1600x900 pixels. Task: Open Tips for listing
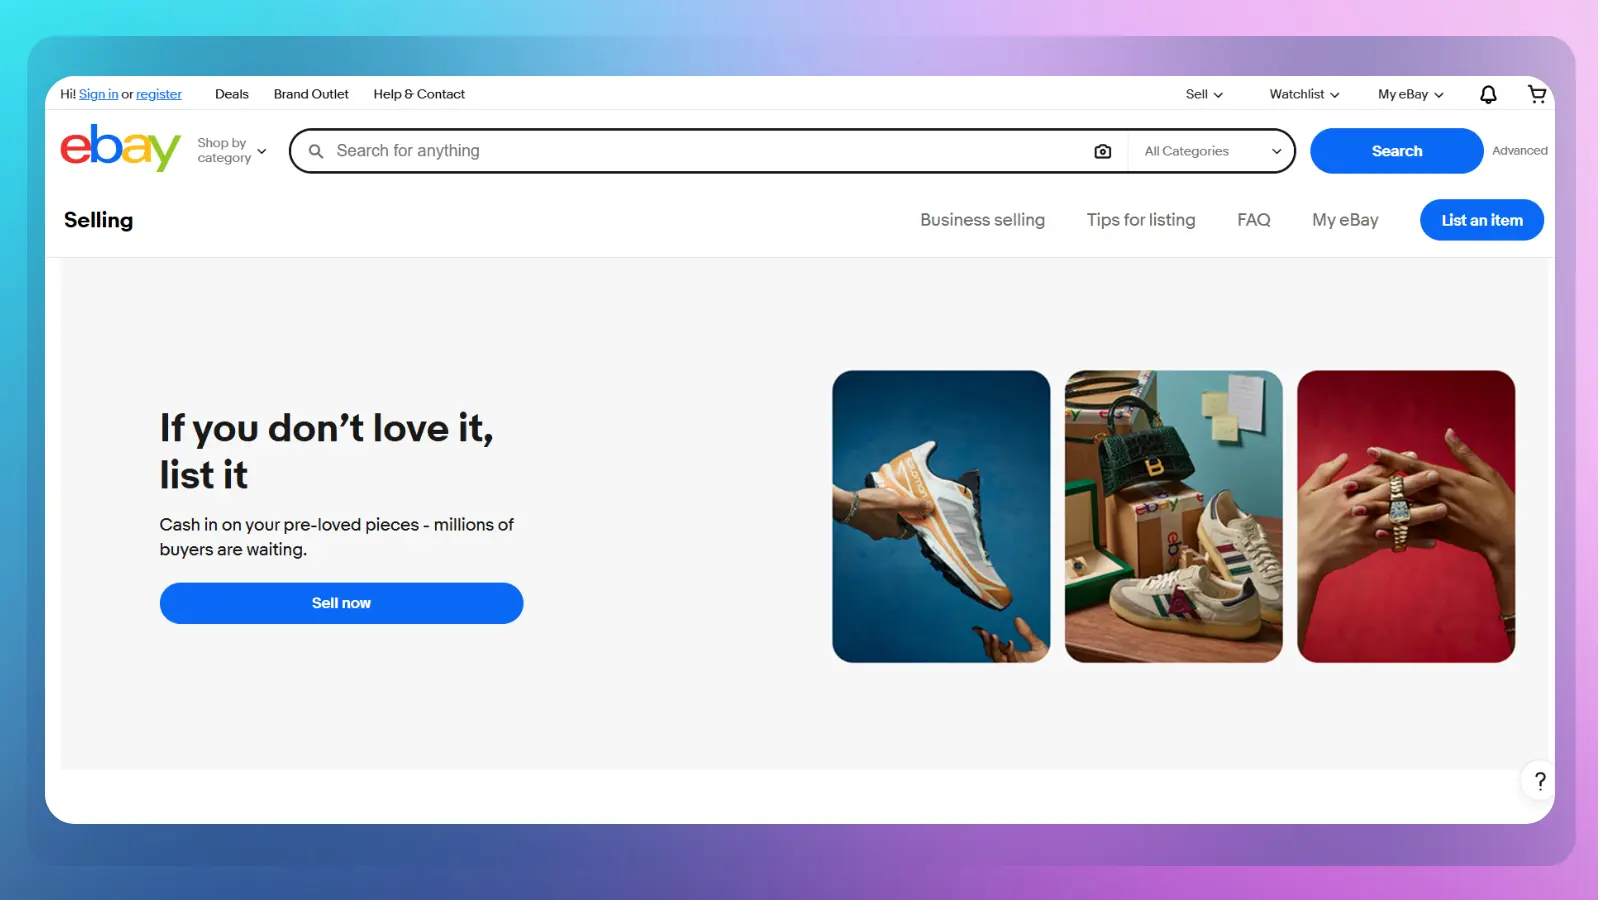coord(1141,220)
